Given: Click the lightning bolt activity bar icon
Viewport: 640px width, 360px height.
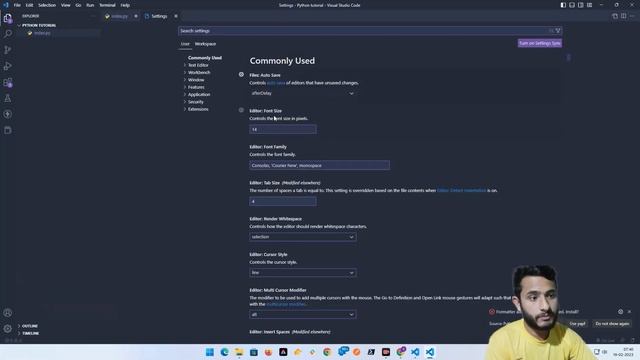Looking at the screenshot, I should tap(8, 114).
